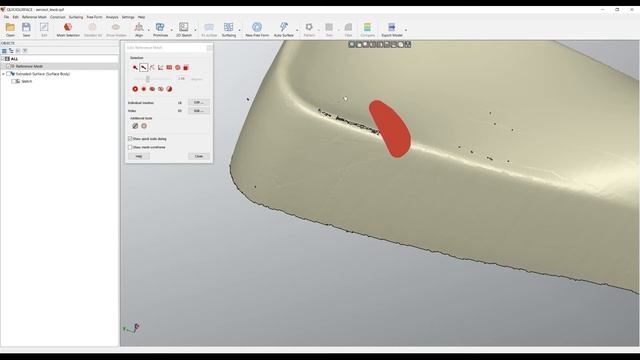This screenshot has height=360, width=640.
Task: Click the Pattern toolbar icon
Action: [x=309, y=27]
